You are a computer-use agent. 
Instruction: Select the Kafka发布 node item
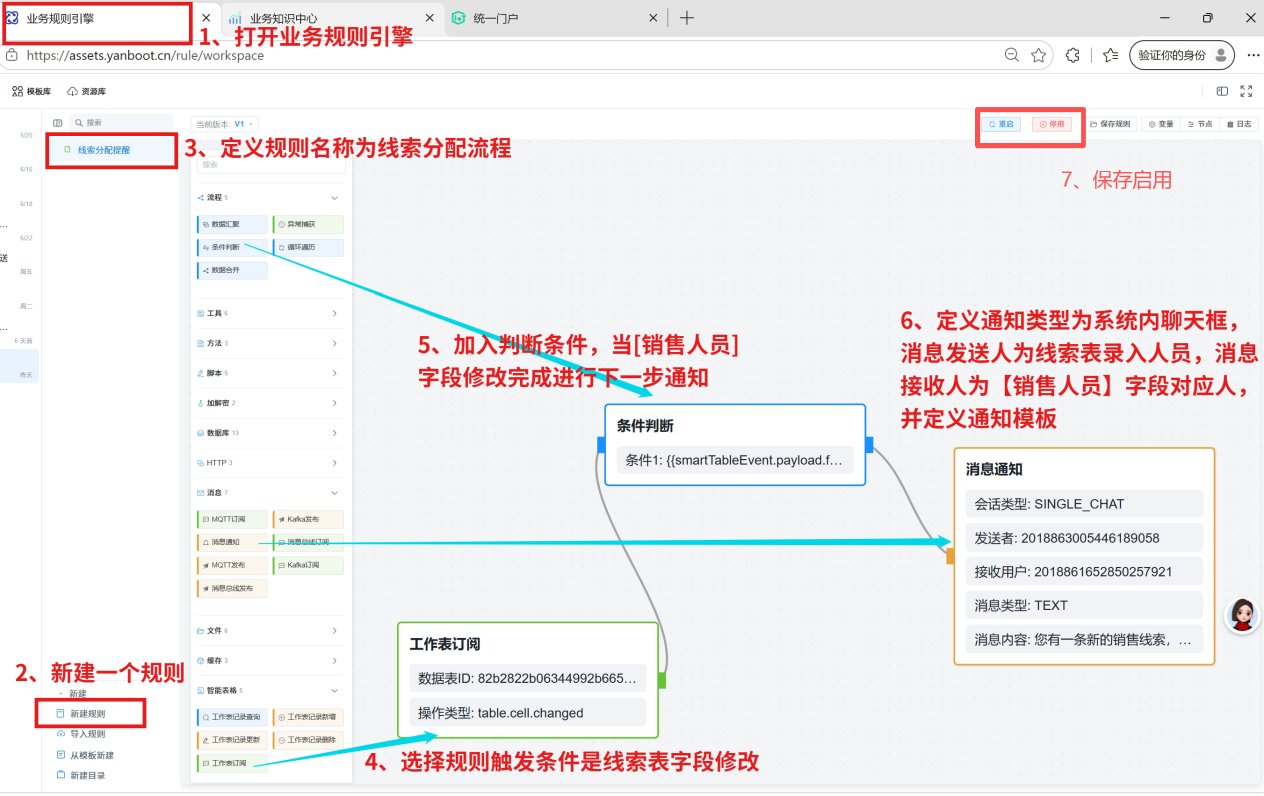pos(308,519)
